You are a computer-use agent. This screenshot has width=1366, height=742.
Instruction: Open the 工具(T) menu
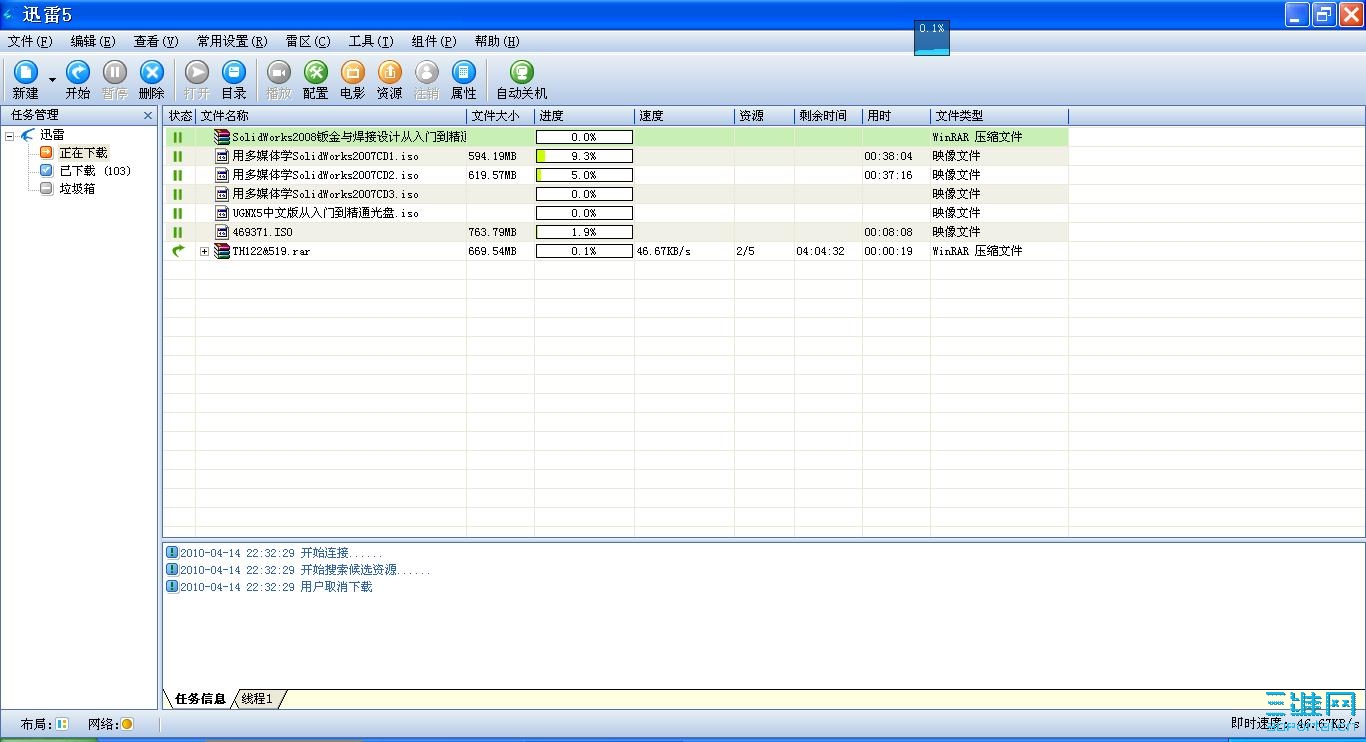[371, 41]
